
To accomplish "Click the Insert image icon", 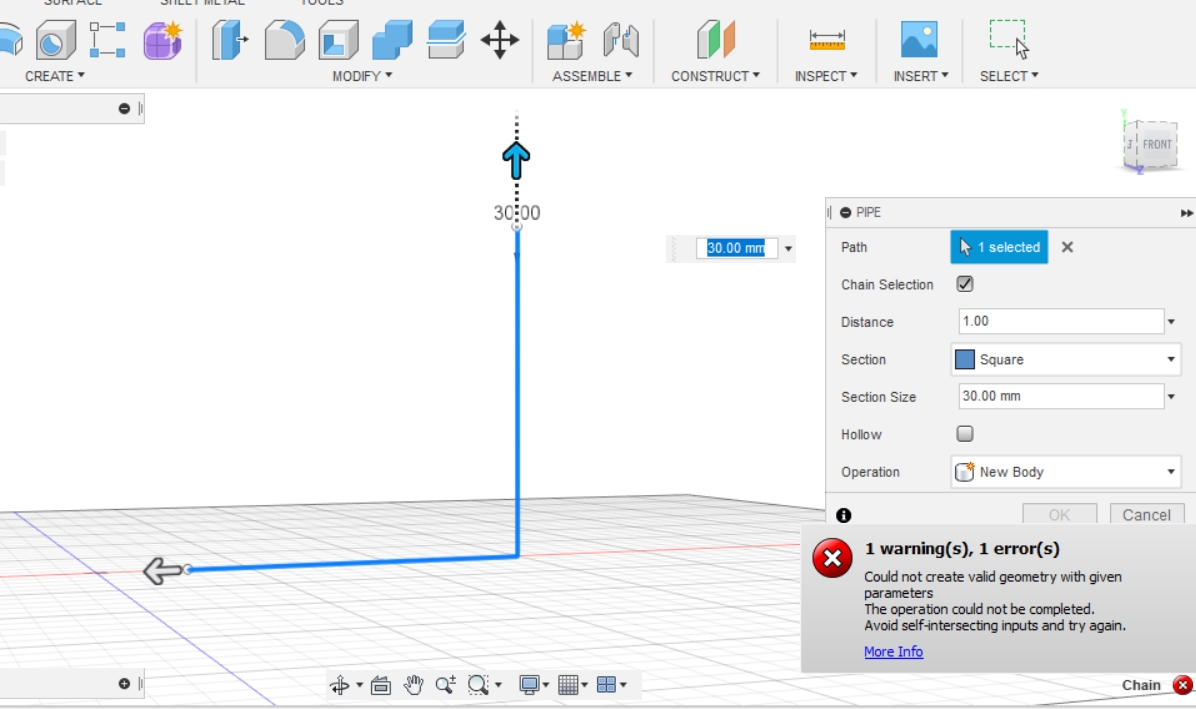I will pyautogui.click(x=919, y=40).
